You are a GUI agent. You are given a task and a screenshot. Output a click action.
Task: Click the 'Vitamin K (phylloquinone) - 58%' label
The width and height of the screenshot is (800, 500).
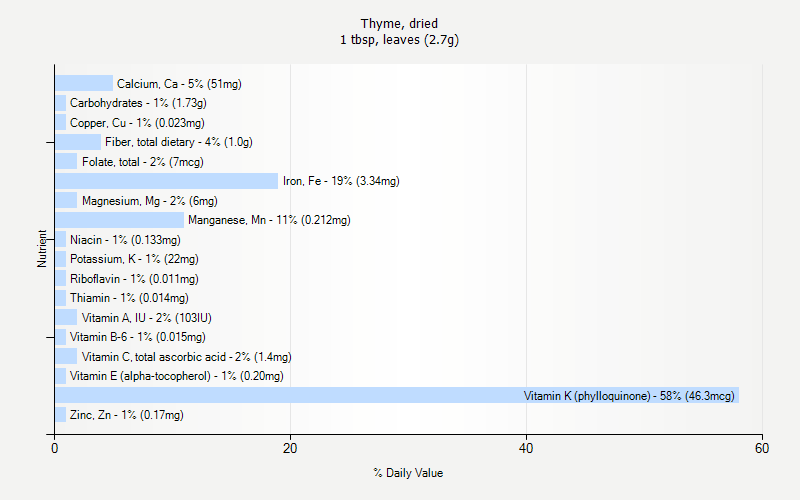click(603, 396)
